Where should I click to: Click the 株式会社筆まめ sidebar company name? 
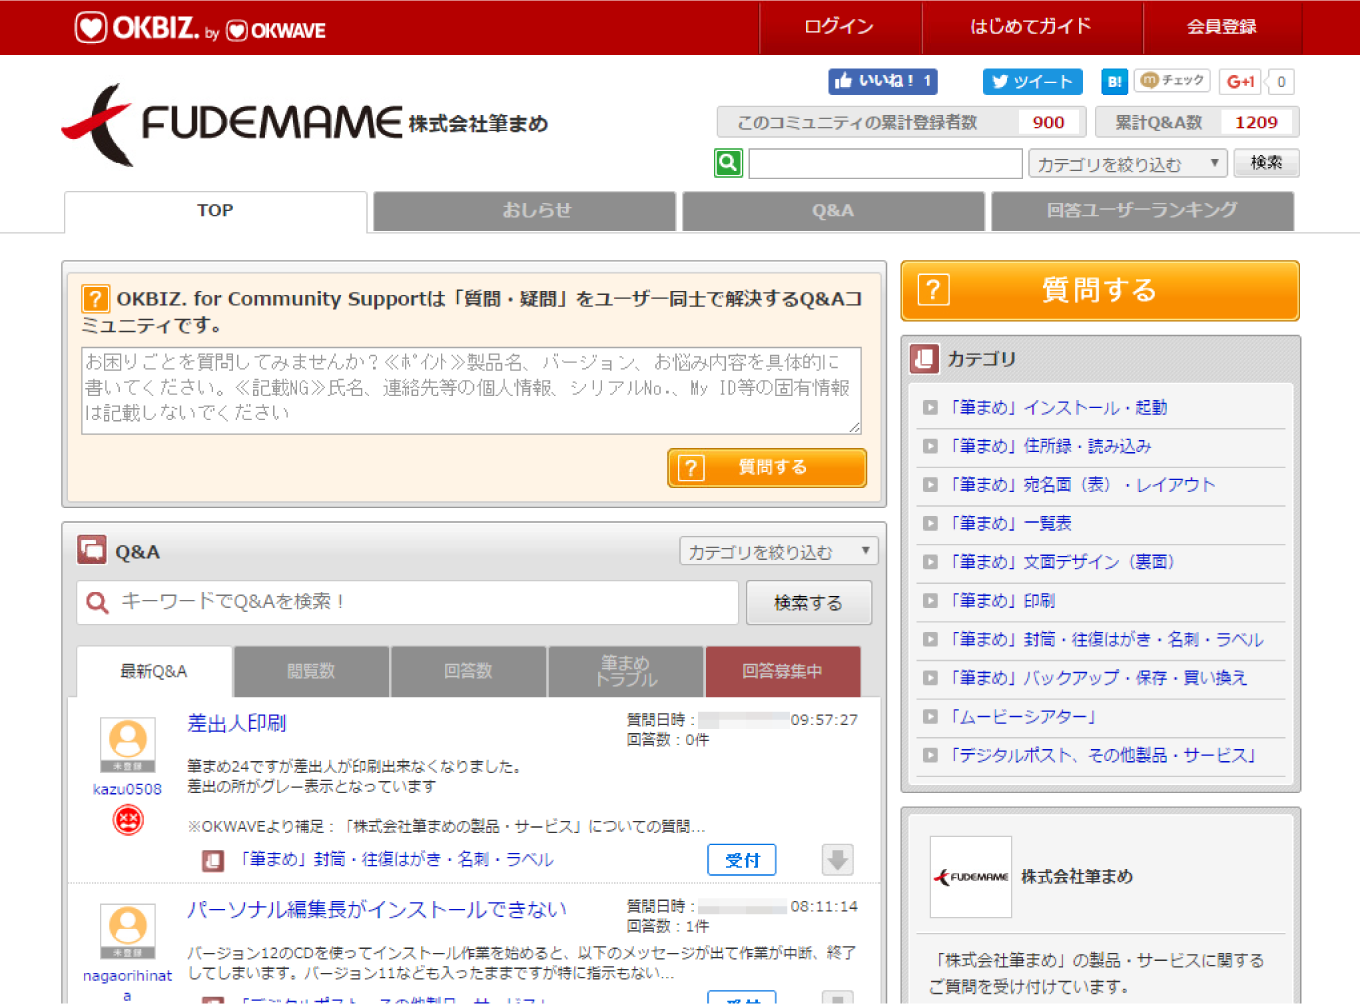point(1077,877)
